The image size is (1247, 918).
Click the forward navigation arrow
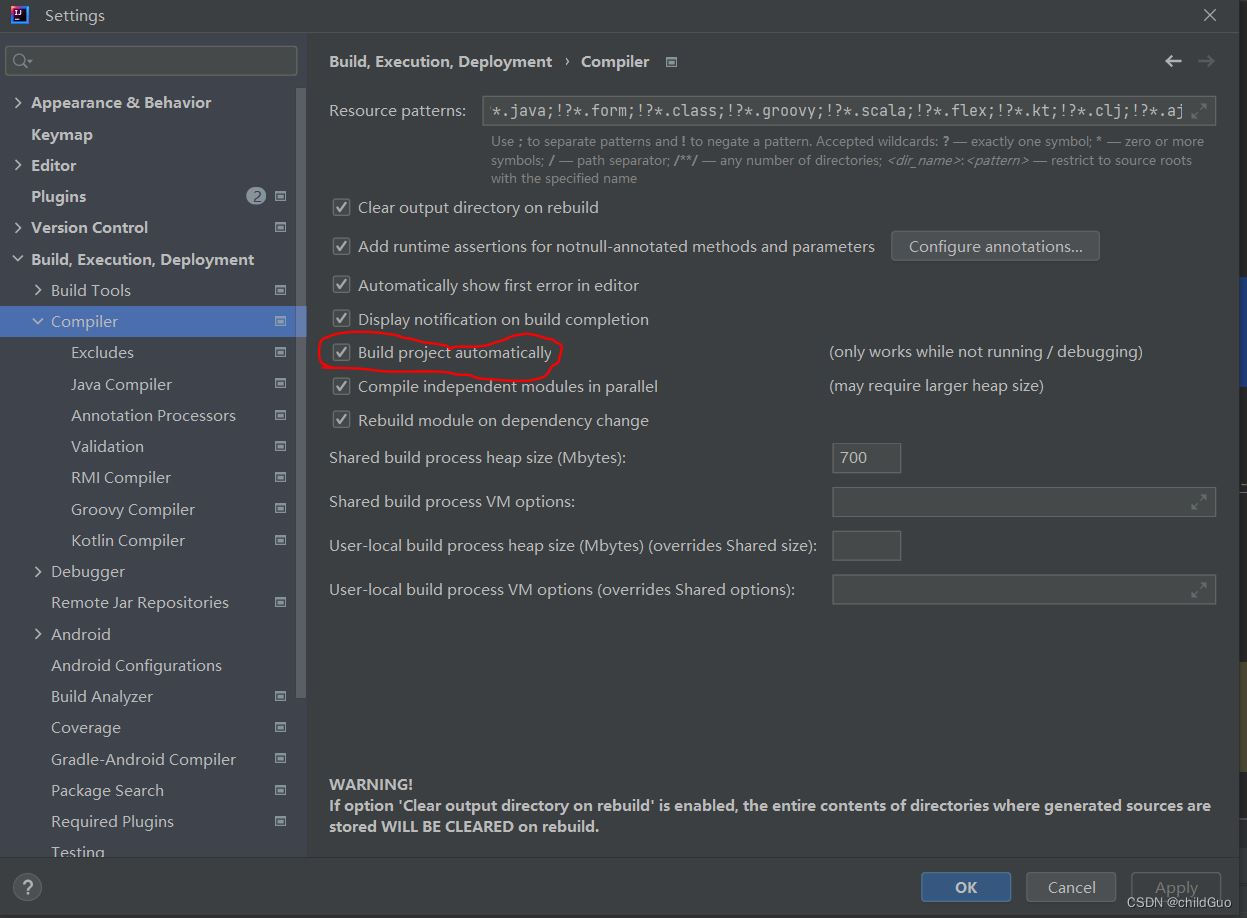point(1206,61)
